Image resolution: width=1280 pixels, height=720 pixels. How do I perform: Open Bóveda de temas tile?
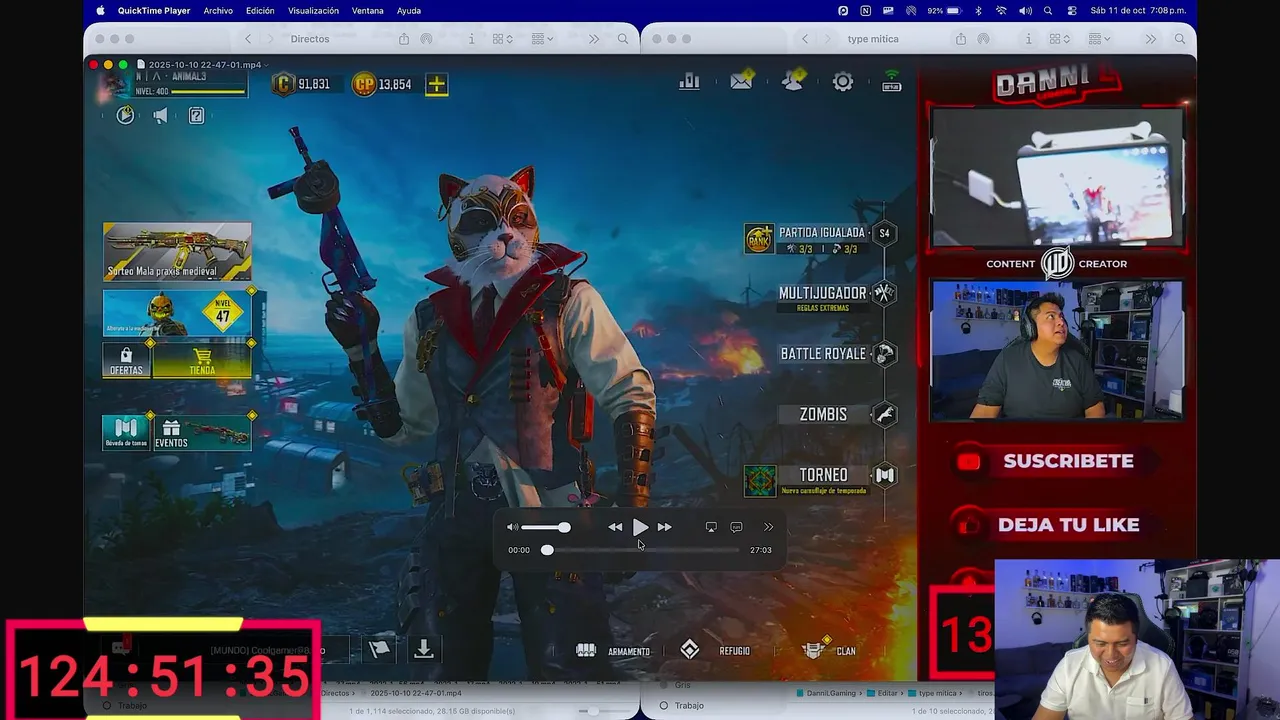[x=126, y=432]
